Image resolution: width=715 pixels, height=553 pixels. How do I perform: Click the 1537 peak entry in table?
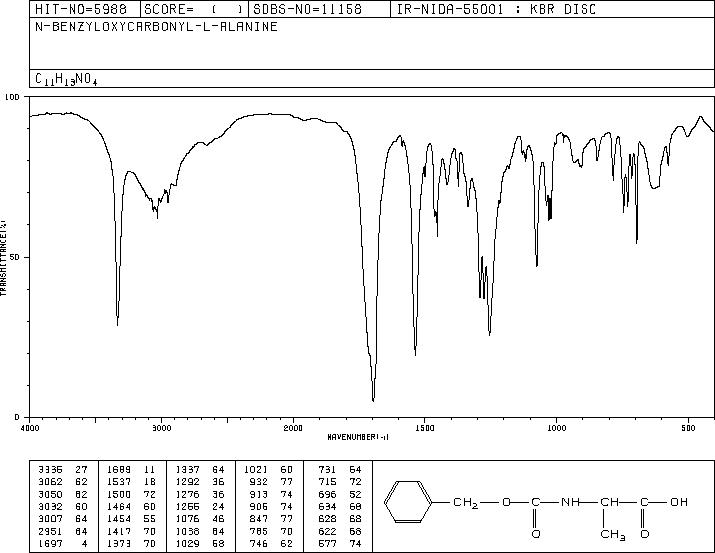(131, 482)
